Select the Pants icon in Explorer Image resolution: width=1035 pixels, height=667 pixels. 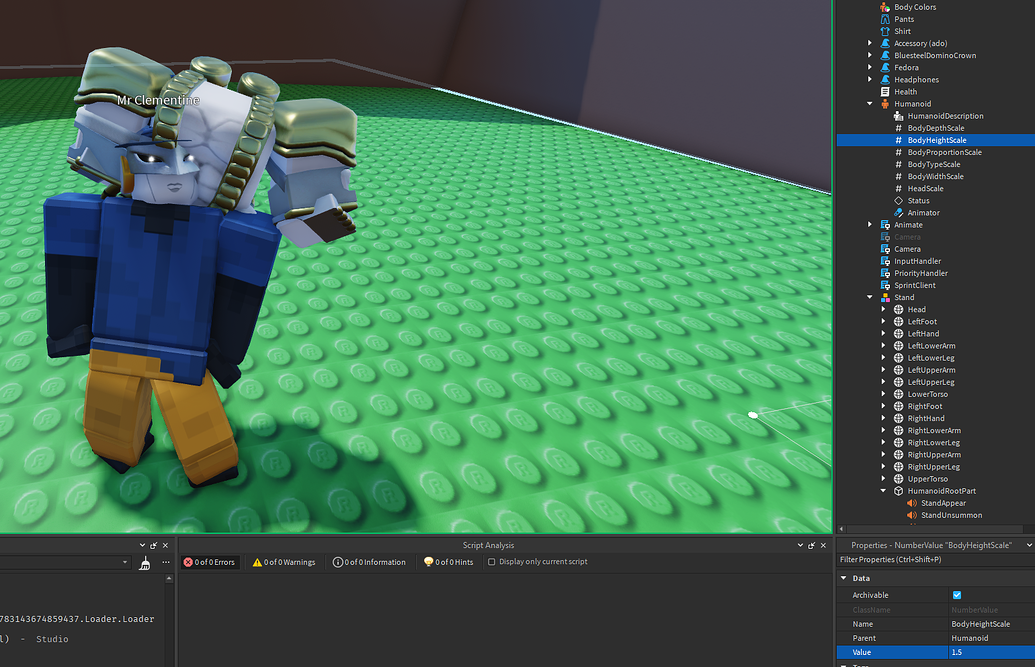(884, 18)
